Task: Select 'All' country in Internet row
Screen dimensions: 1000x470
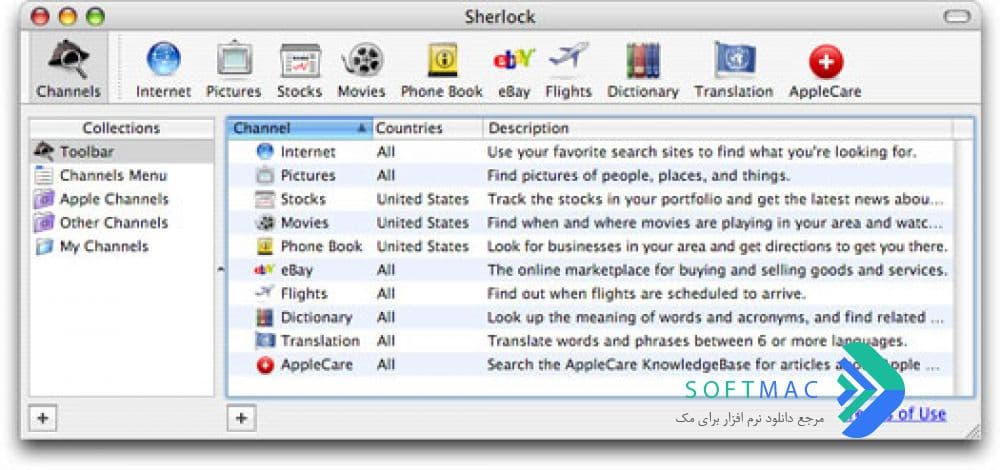Action: pos(386,152)
